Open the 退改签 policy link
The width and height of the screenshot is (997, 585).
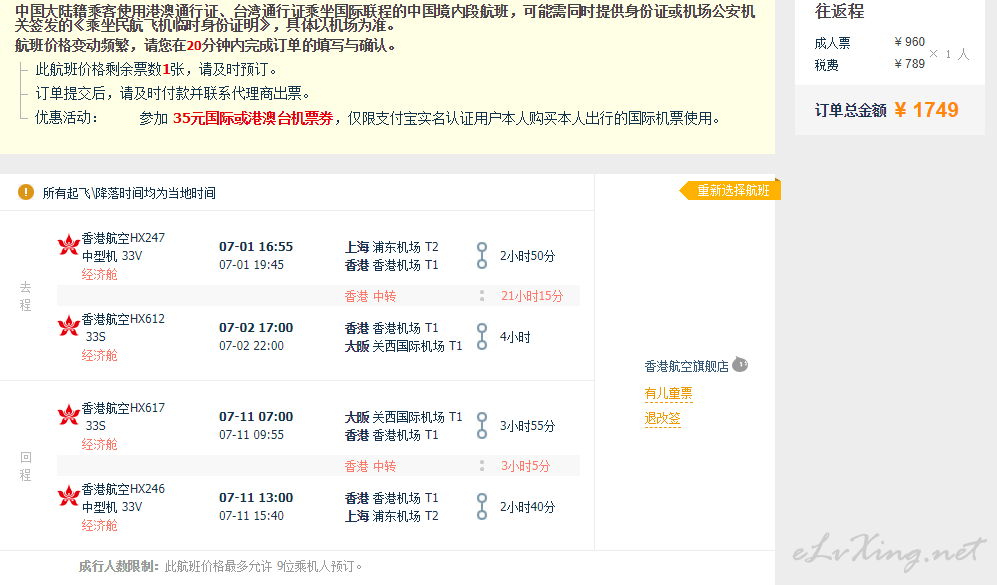663,418
